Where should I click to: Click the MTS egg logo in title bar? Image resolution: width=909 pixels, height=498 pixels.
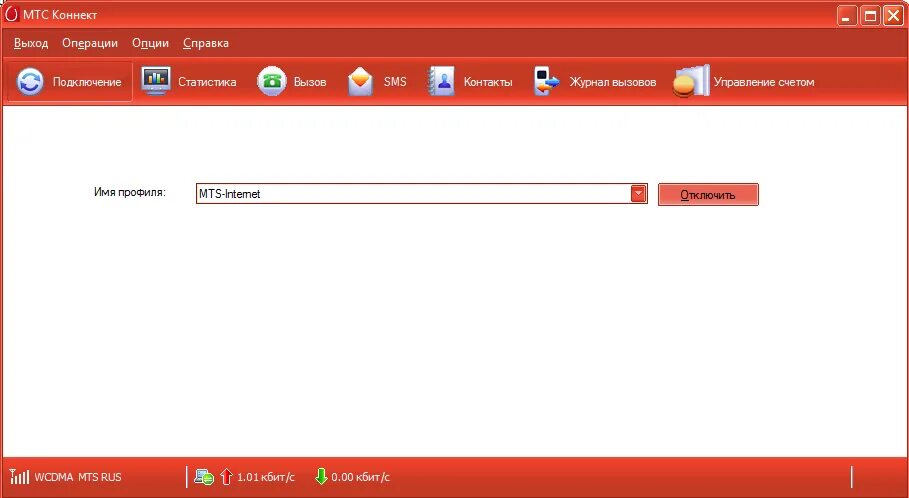click(x=12, y=14)
